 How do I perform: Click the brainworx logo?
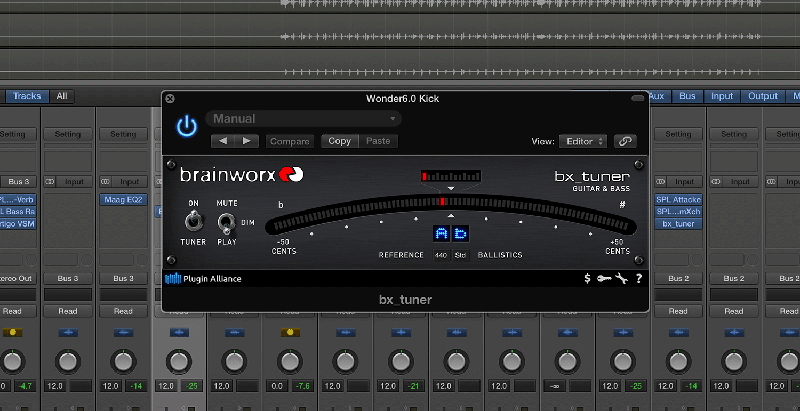pos(241,174)
